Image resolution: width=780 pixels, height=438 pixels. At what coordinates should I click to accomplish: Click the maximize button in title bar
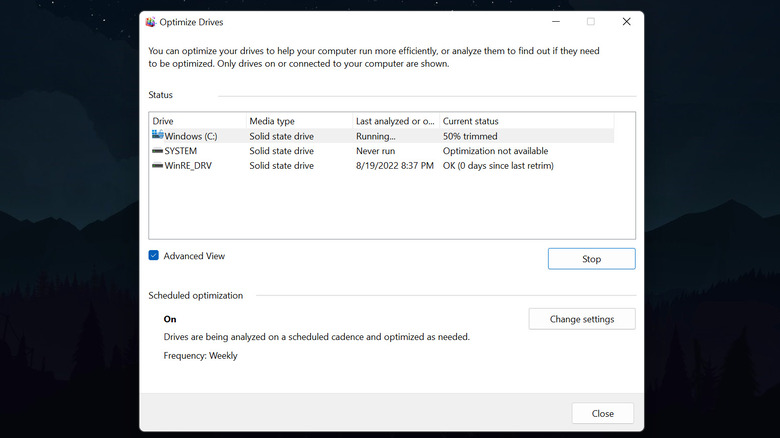click(x=590, y=21)
